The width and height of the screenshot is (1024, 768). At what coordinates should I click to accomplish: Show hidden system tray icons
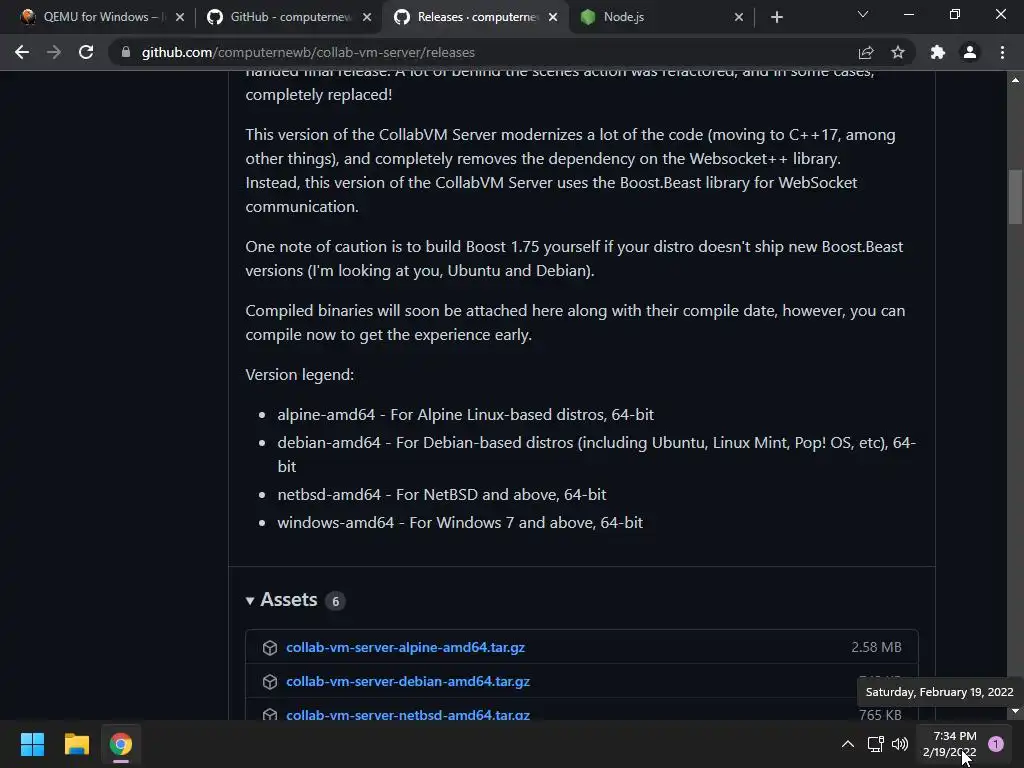[x=848, y=744]
